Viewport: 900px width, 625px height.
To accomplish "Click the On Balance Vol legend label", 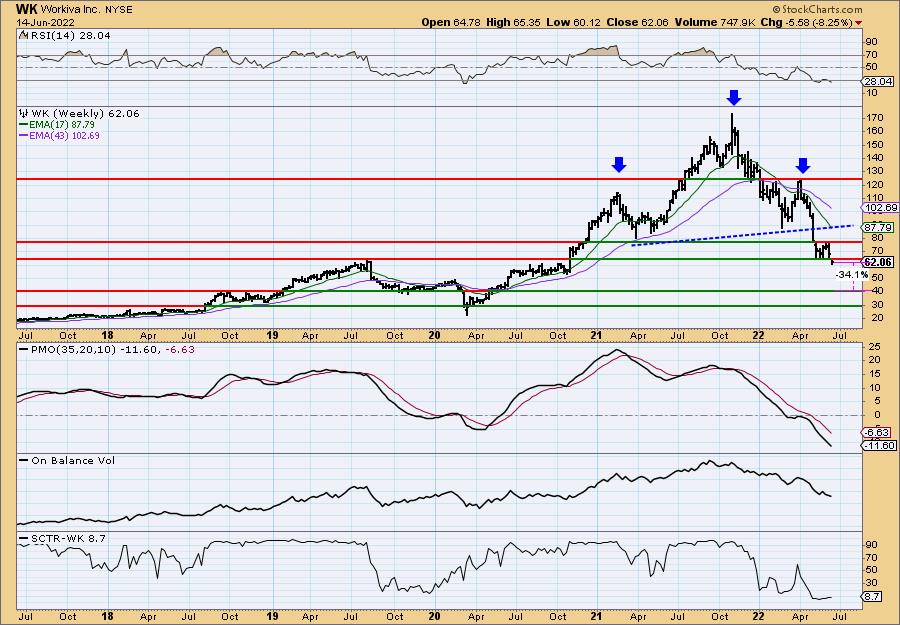I will pos(72,461).
